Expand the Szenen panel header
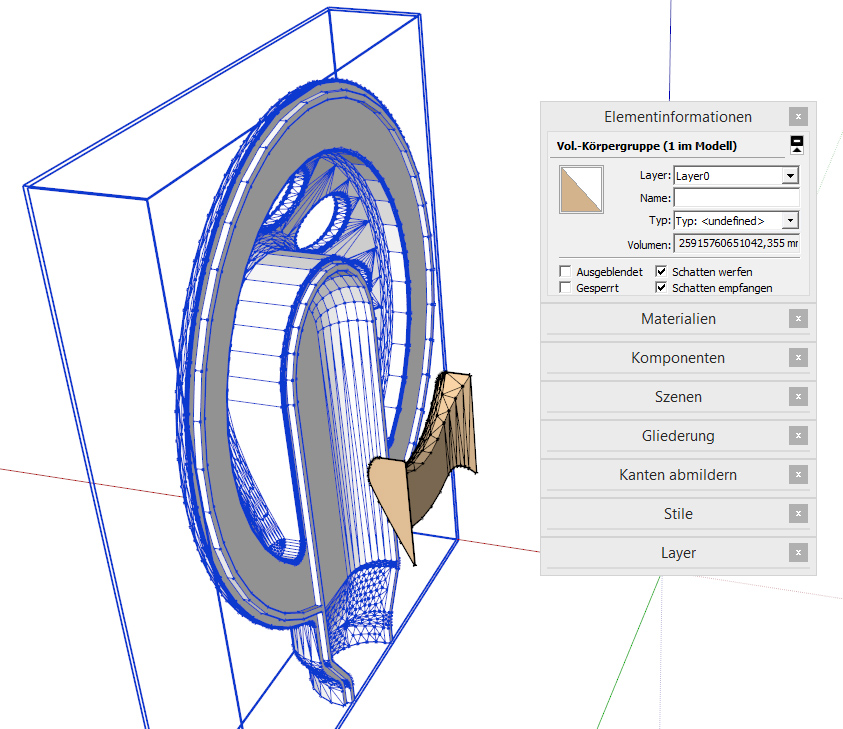Image resolution: width=843 pixels, height=729 pixels. click(x=678, y=397)
